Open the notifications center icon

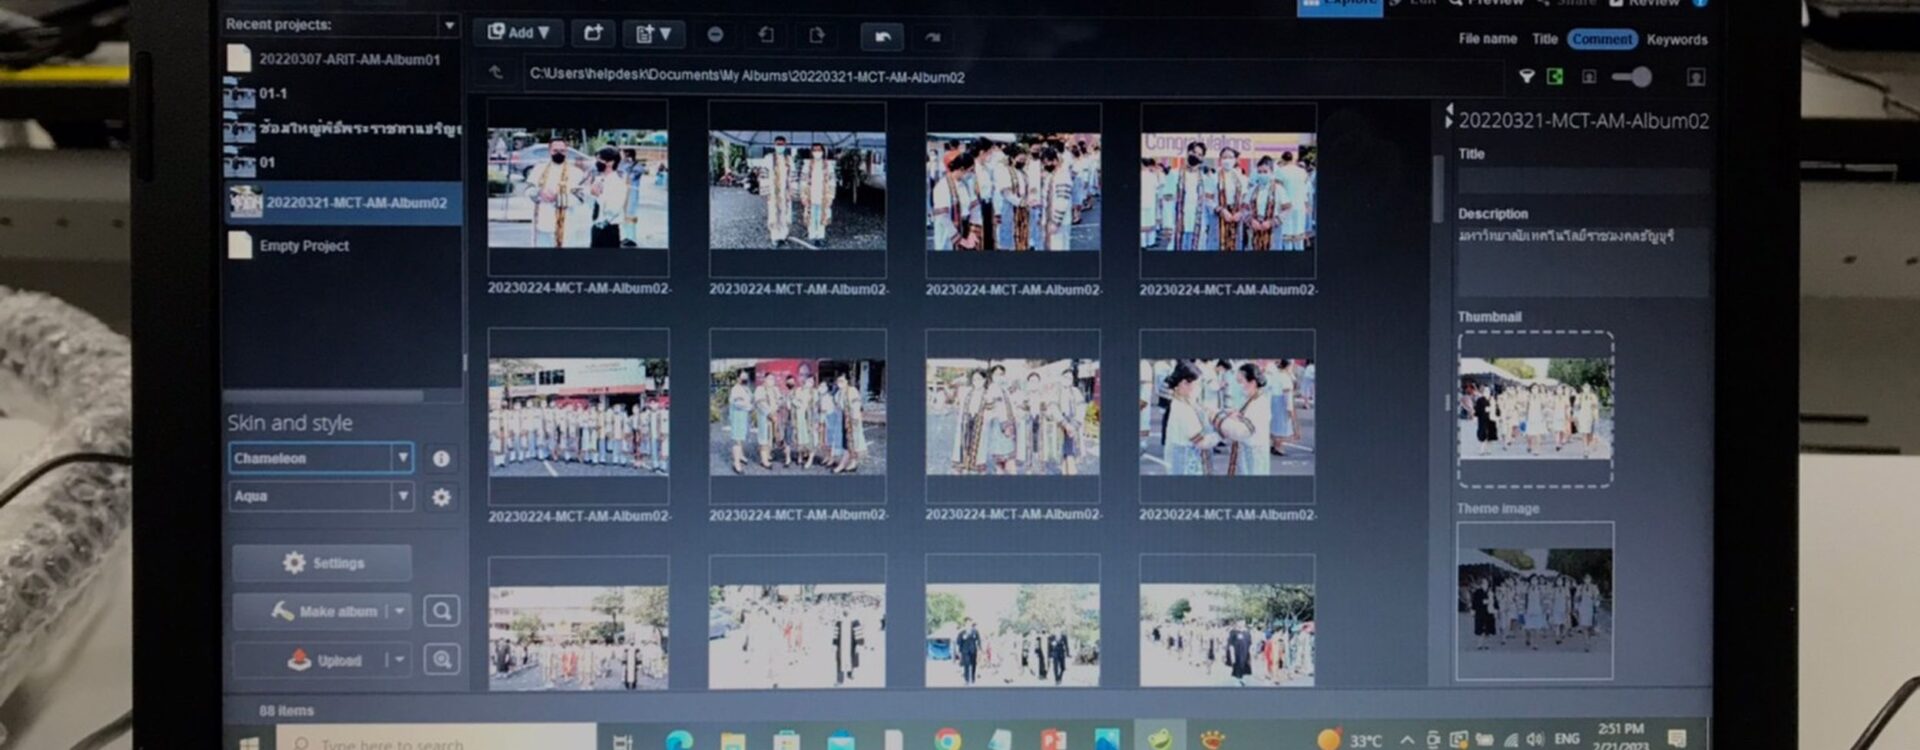tap(1677, 738)
